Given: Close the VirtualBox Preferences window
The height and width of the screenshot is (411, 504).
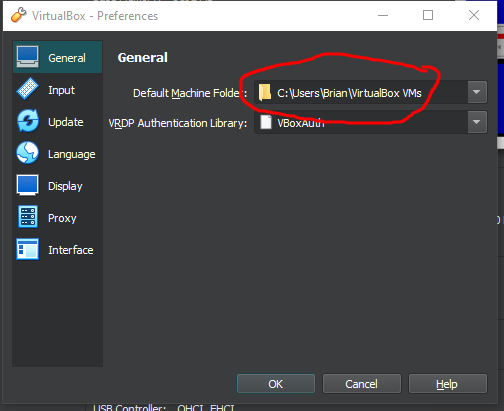Looking at the screenshot, I should pyautogui.click(x=474, y=15).
